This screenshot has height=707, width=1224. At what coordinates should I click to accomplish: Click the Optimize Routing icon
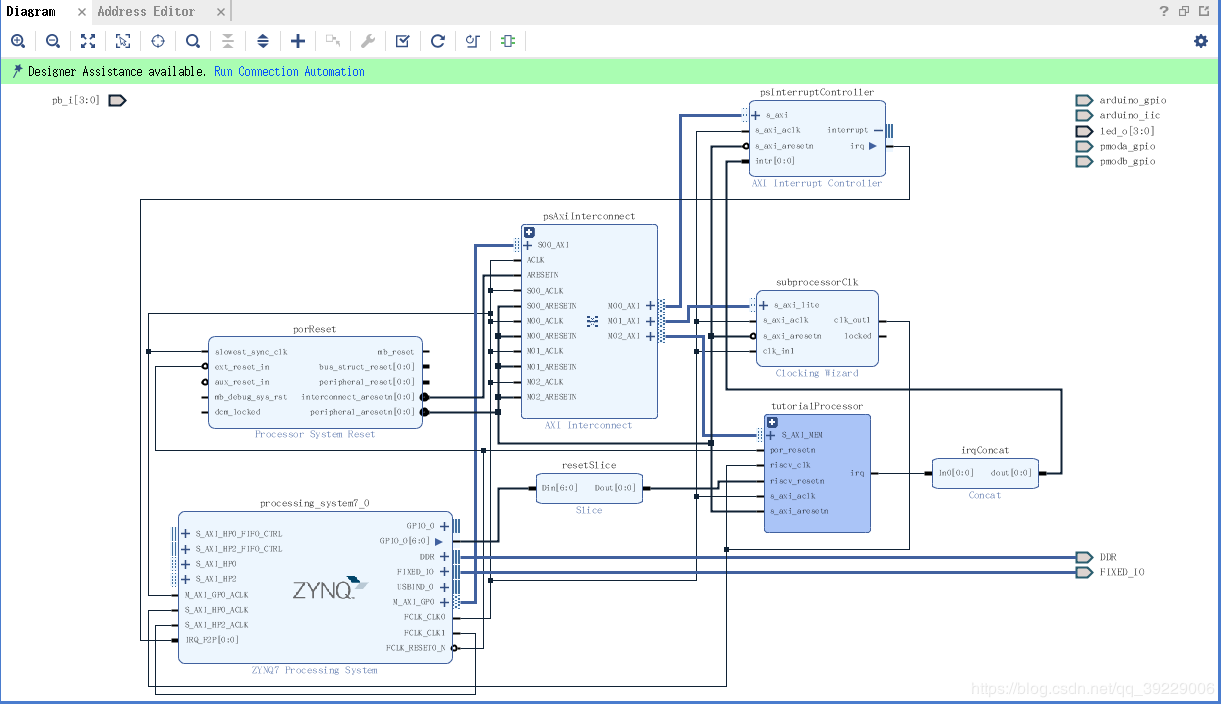click(473, 41)
